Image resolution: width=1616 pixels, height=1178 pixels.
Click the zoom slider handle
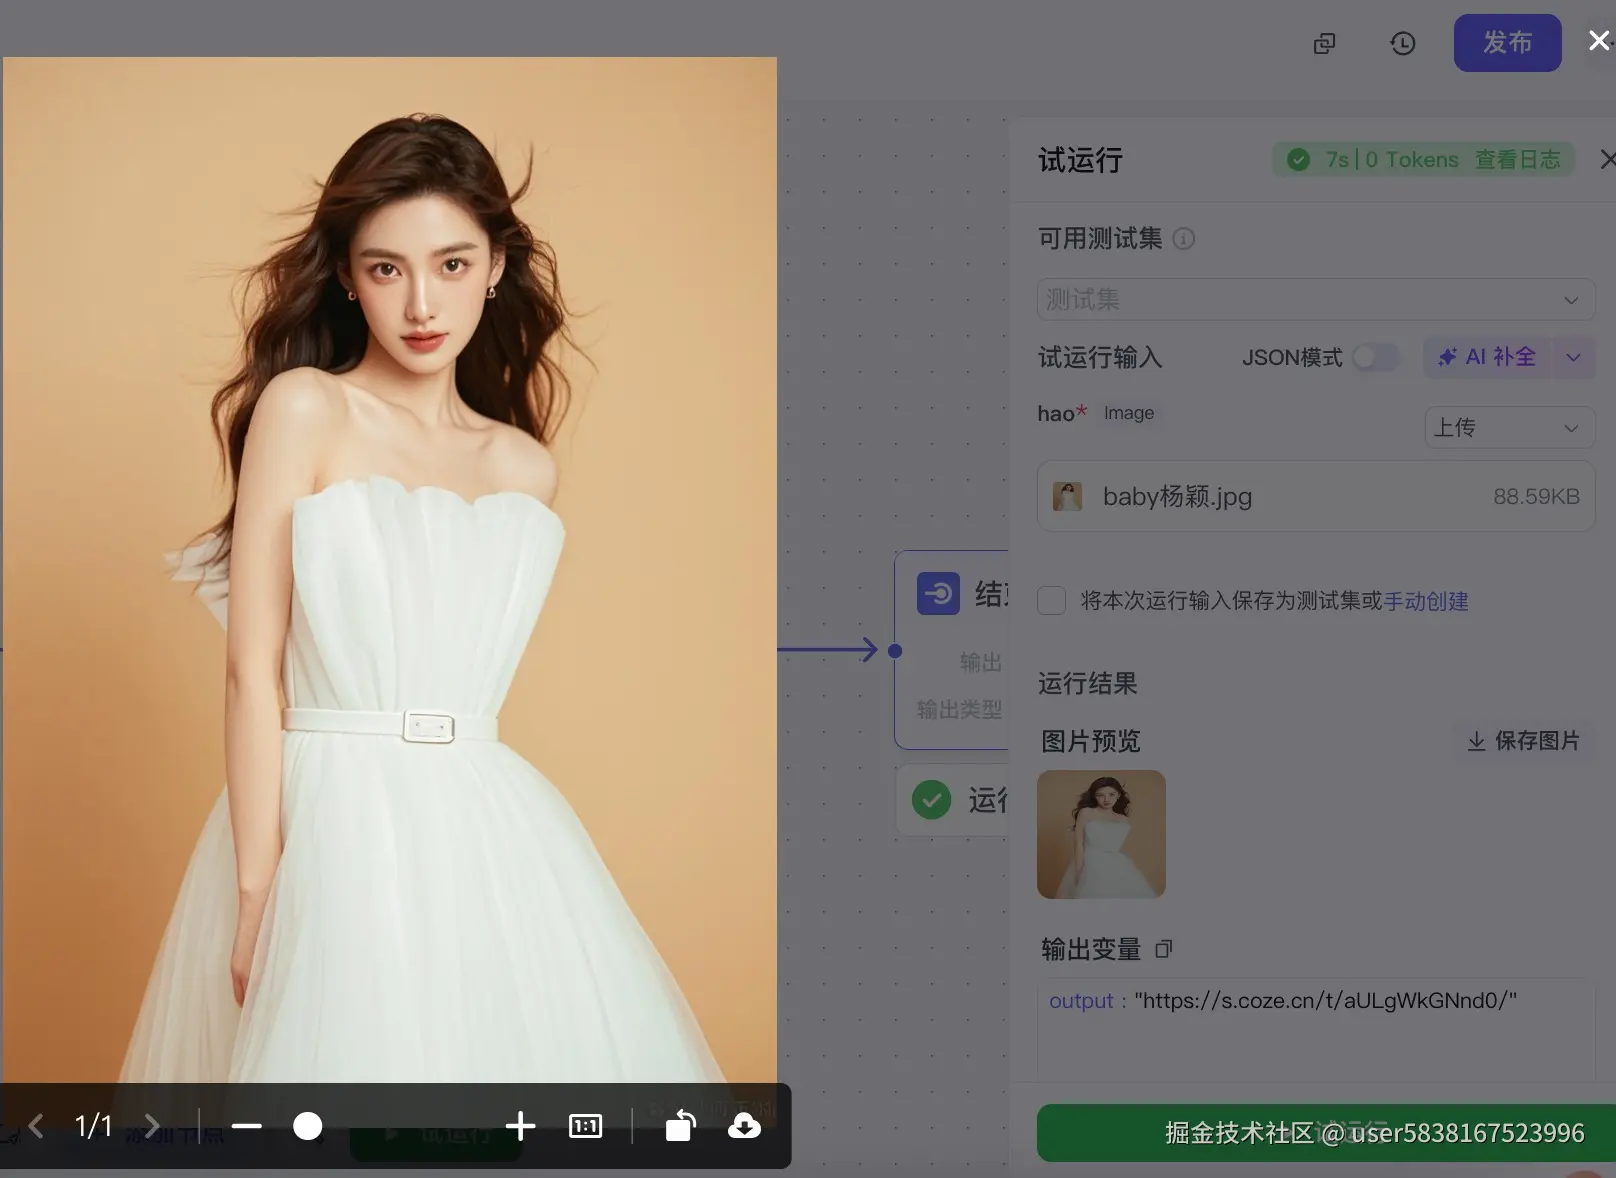308,1127
